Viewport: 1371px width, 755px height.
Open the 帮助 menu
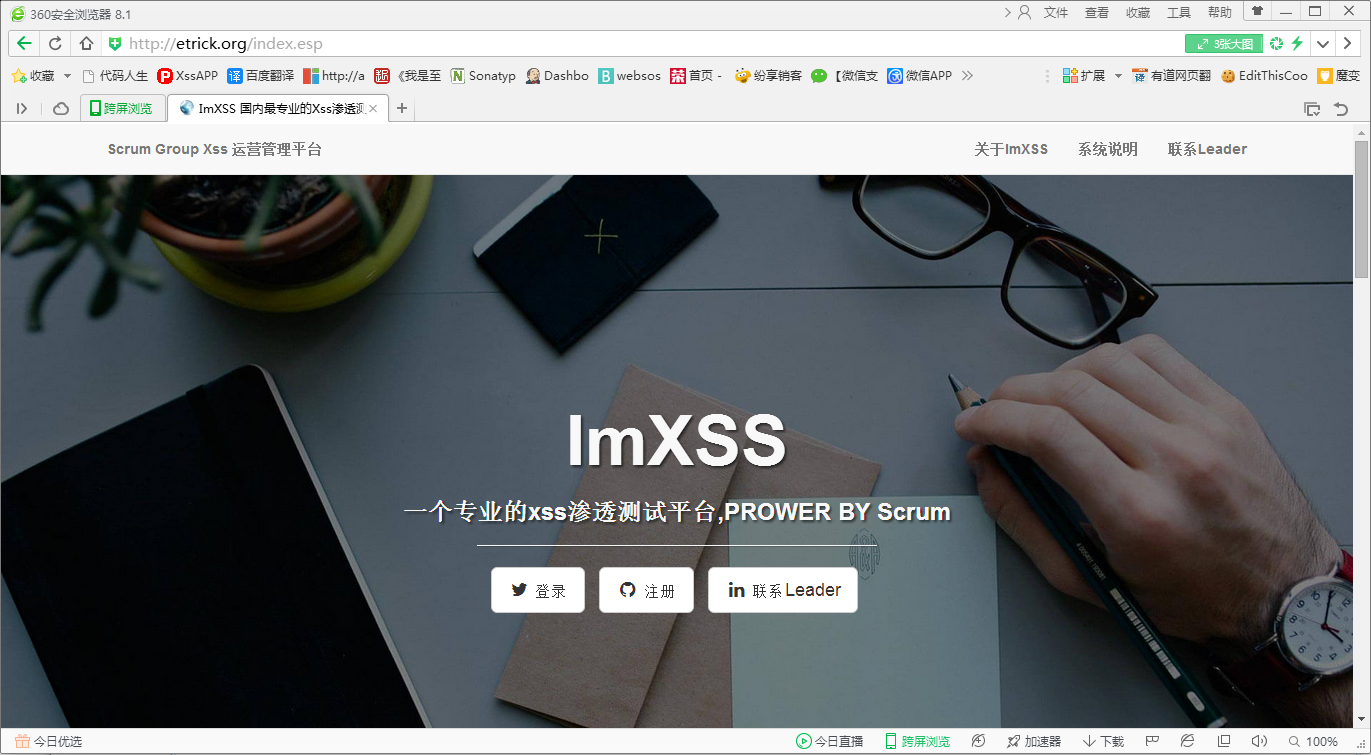point(1220,13)
